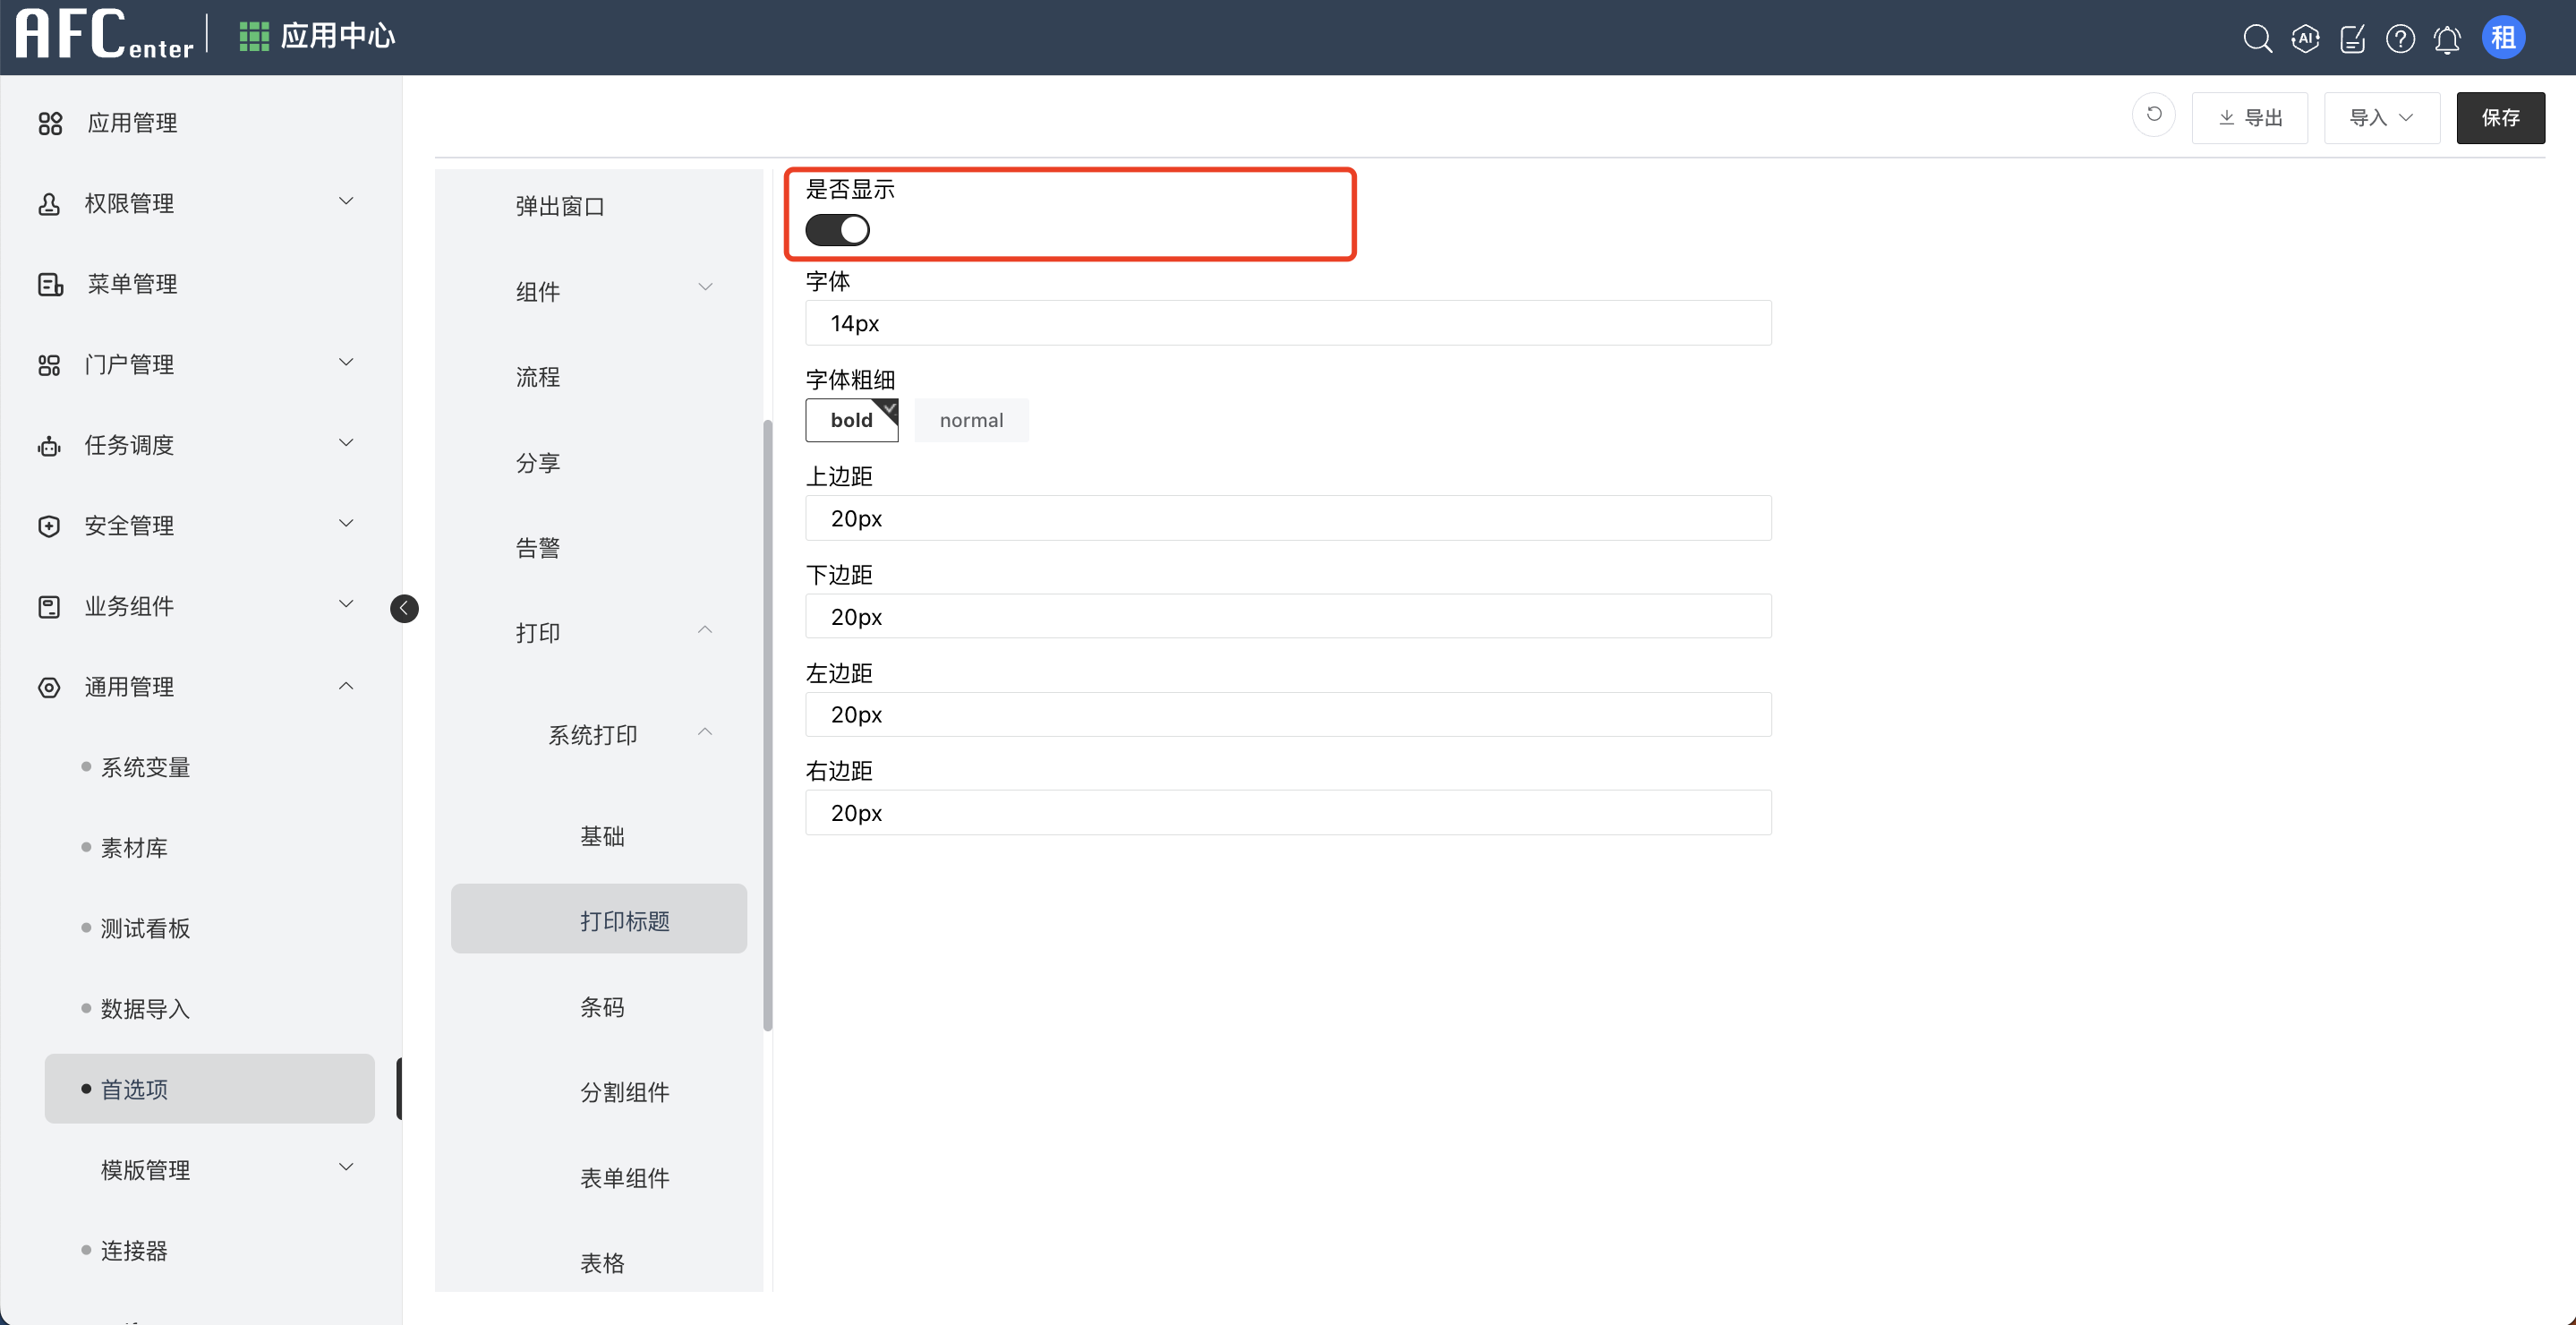Click the 导出 export button
The width and height of the screenshot is (2576, 1325).
pos(2249,118)
